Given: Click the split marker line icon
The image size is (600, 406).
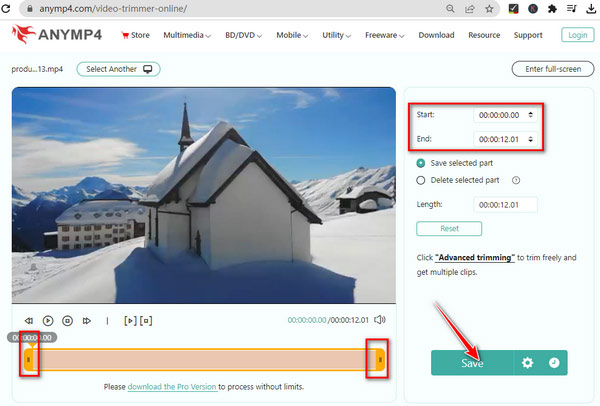Looking at the screenshot, I should (x=107, y=321).
